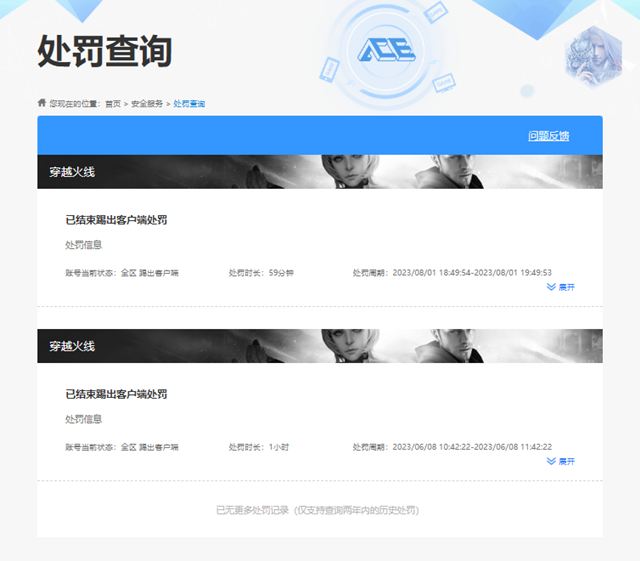Image resolution: width=640 pixels, height=561 pixels.
Task: Click the hexagonal character avatar at top right
Action: (594, 56)
